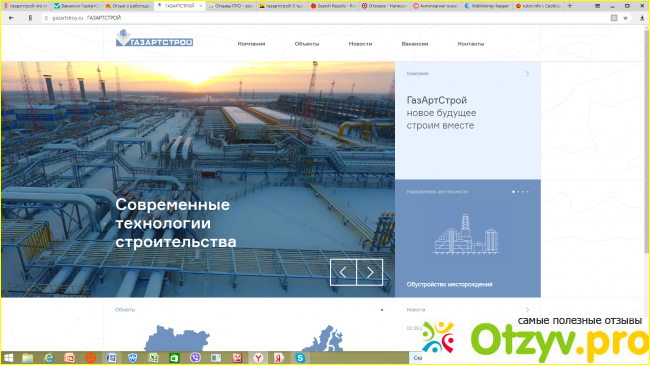Screen dimensions: 650x365
Task: Bookmark page using the star icon
Action: (x=625, y=18)
